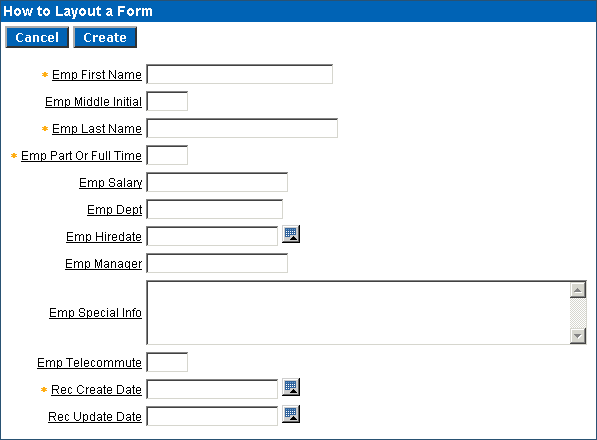Select the Emp Part Or Full Time field

[167, 155]
